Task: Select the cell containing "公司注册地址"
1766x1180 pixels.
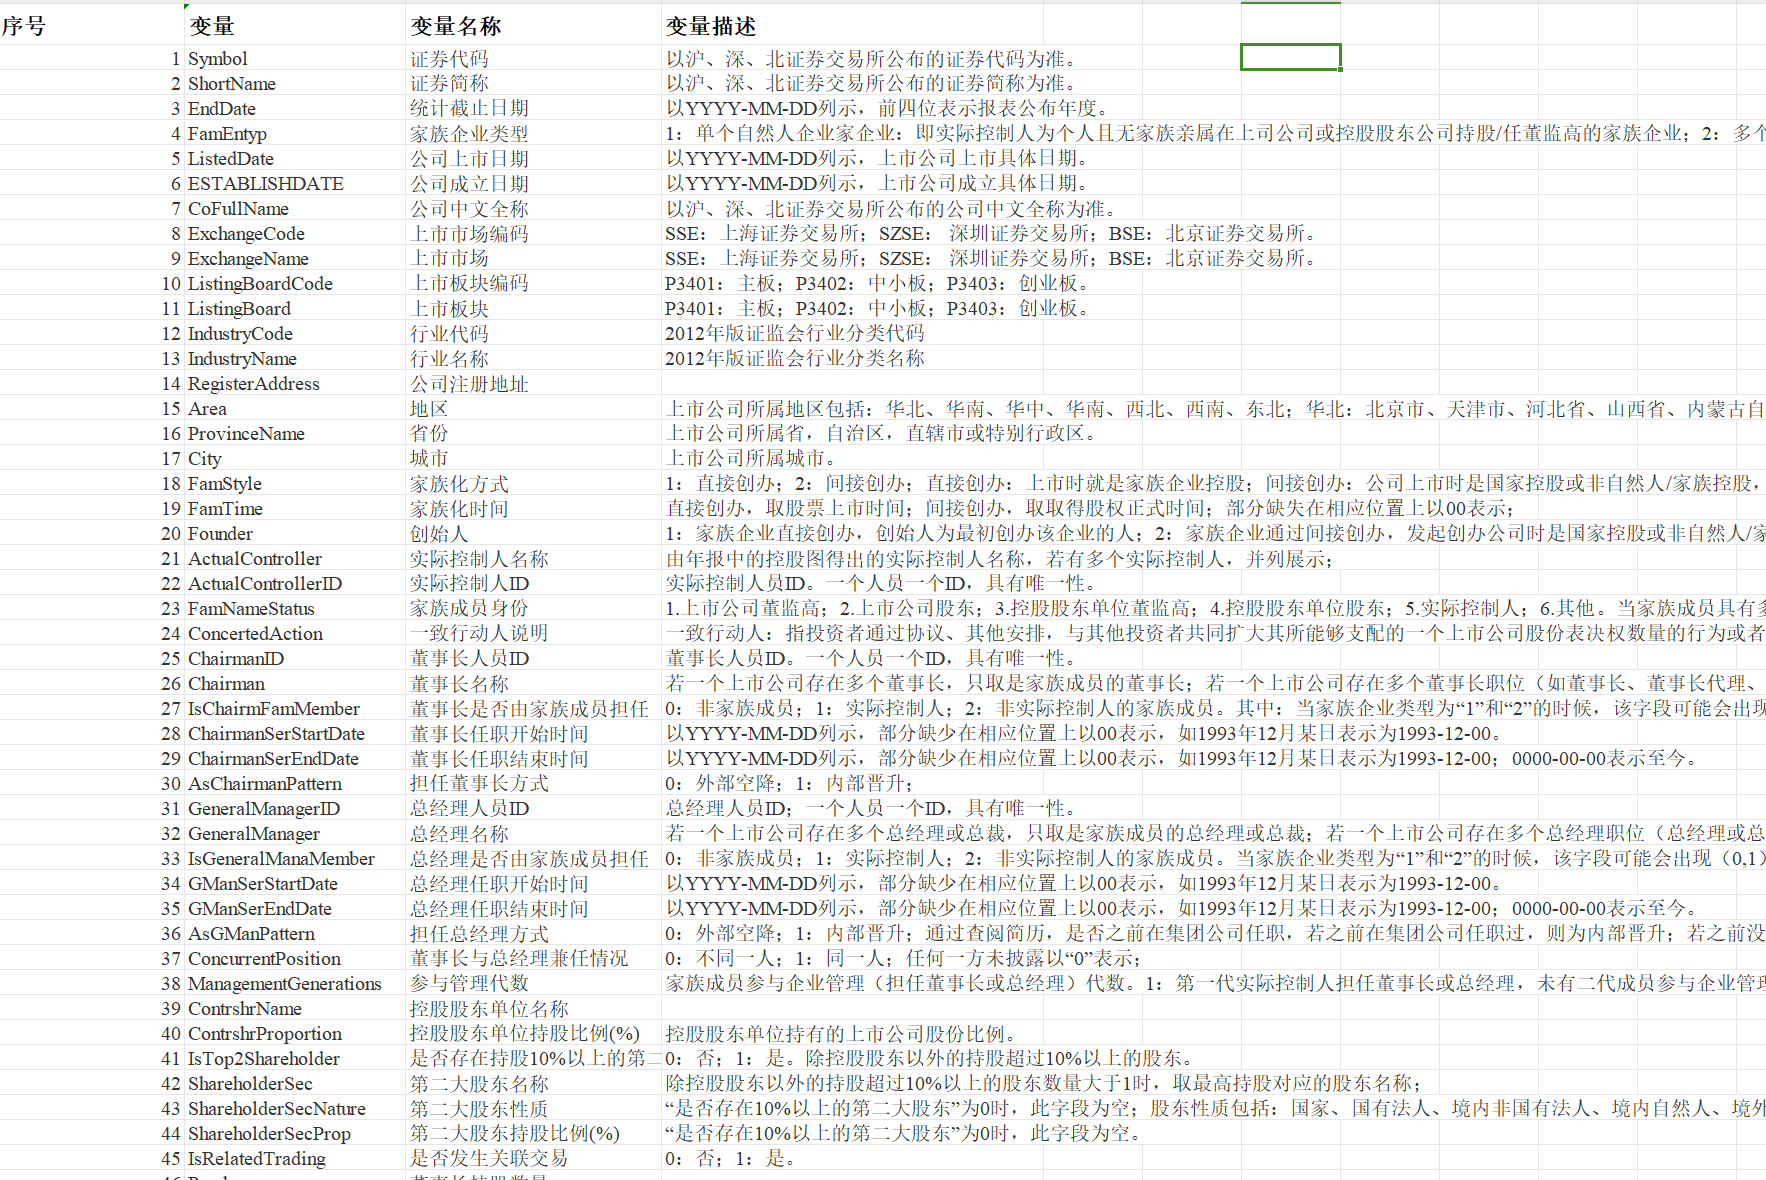Action: point(469,384)
